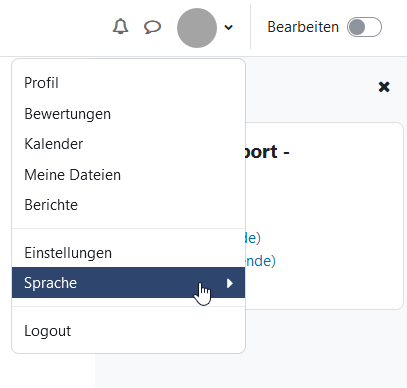The height and width of the screenshot is (388, 407).
Task: Collapse user menu via chevron arrow
Action: coord(228,27)
